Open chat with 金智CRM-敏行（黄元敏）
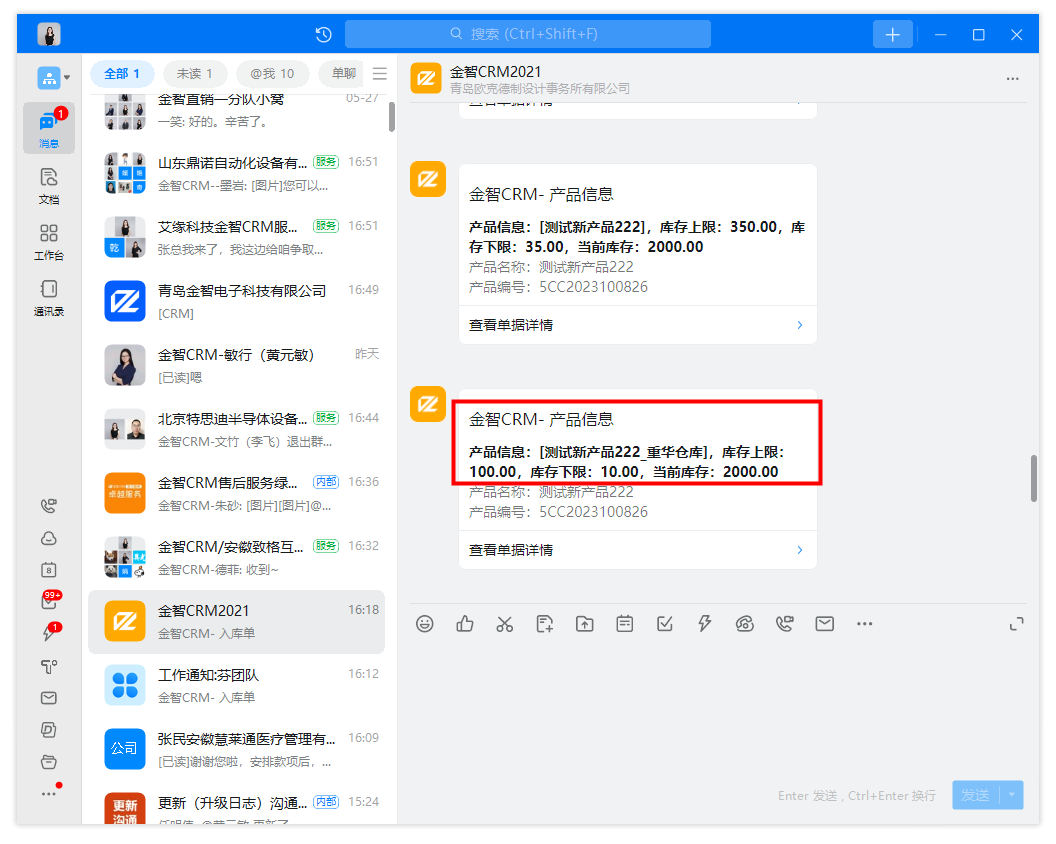Viewport: 1056px width, 844px height. pos(236,365)
